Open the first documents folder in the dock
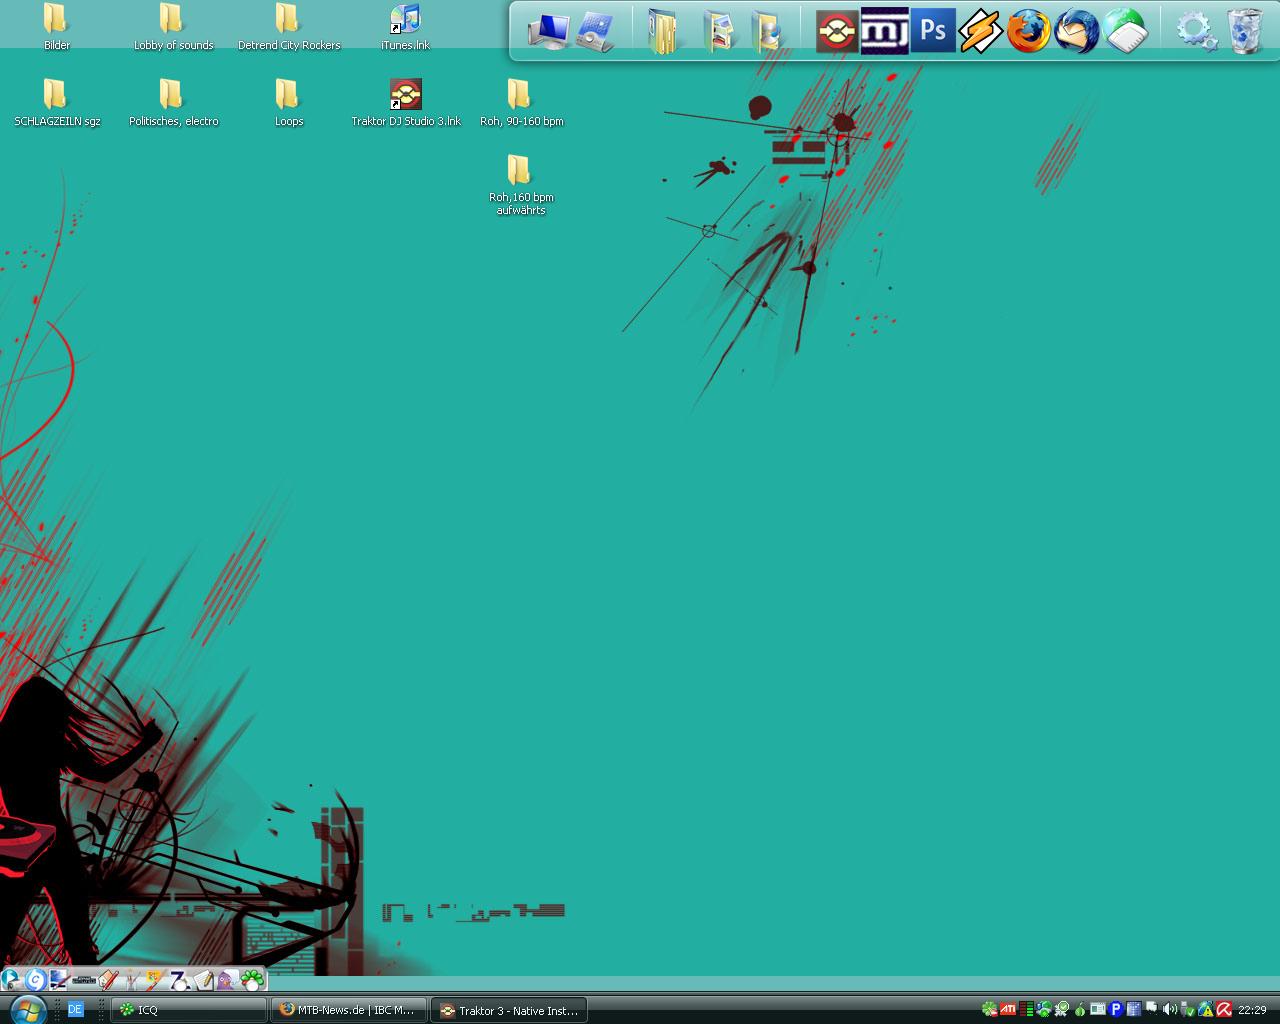This screenshot has height=1024, width=1280. (664, 31)
